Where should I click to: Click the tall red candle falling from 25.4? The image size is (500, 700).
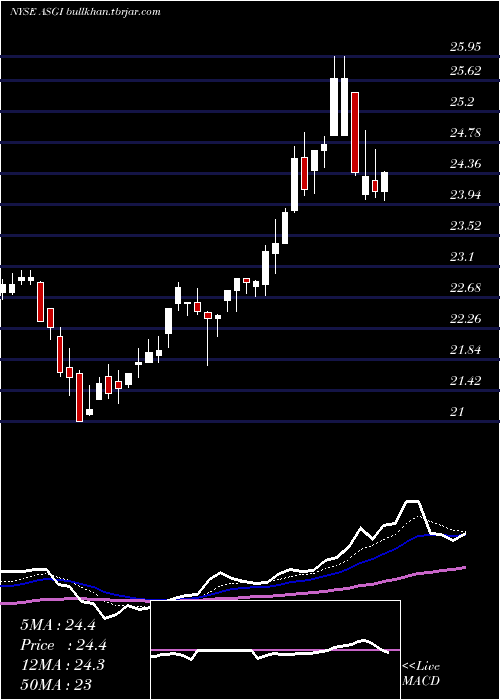tap(355, 133)
